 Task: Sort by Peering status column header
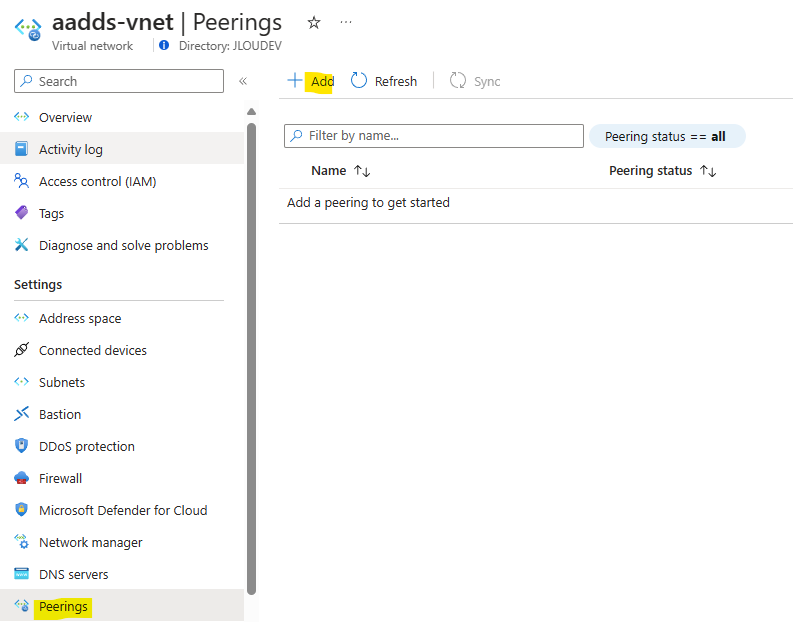[650, 171]
